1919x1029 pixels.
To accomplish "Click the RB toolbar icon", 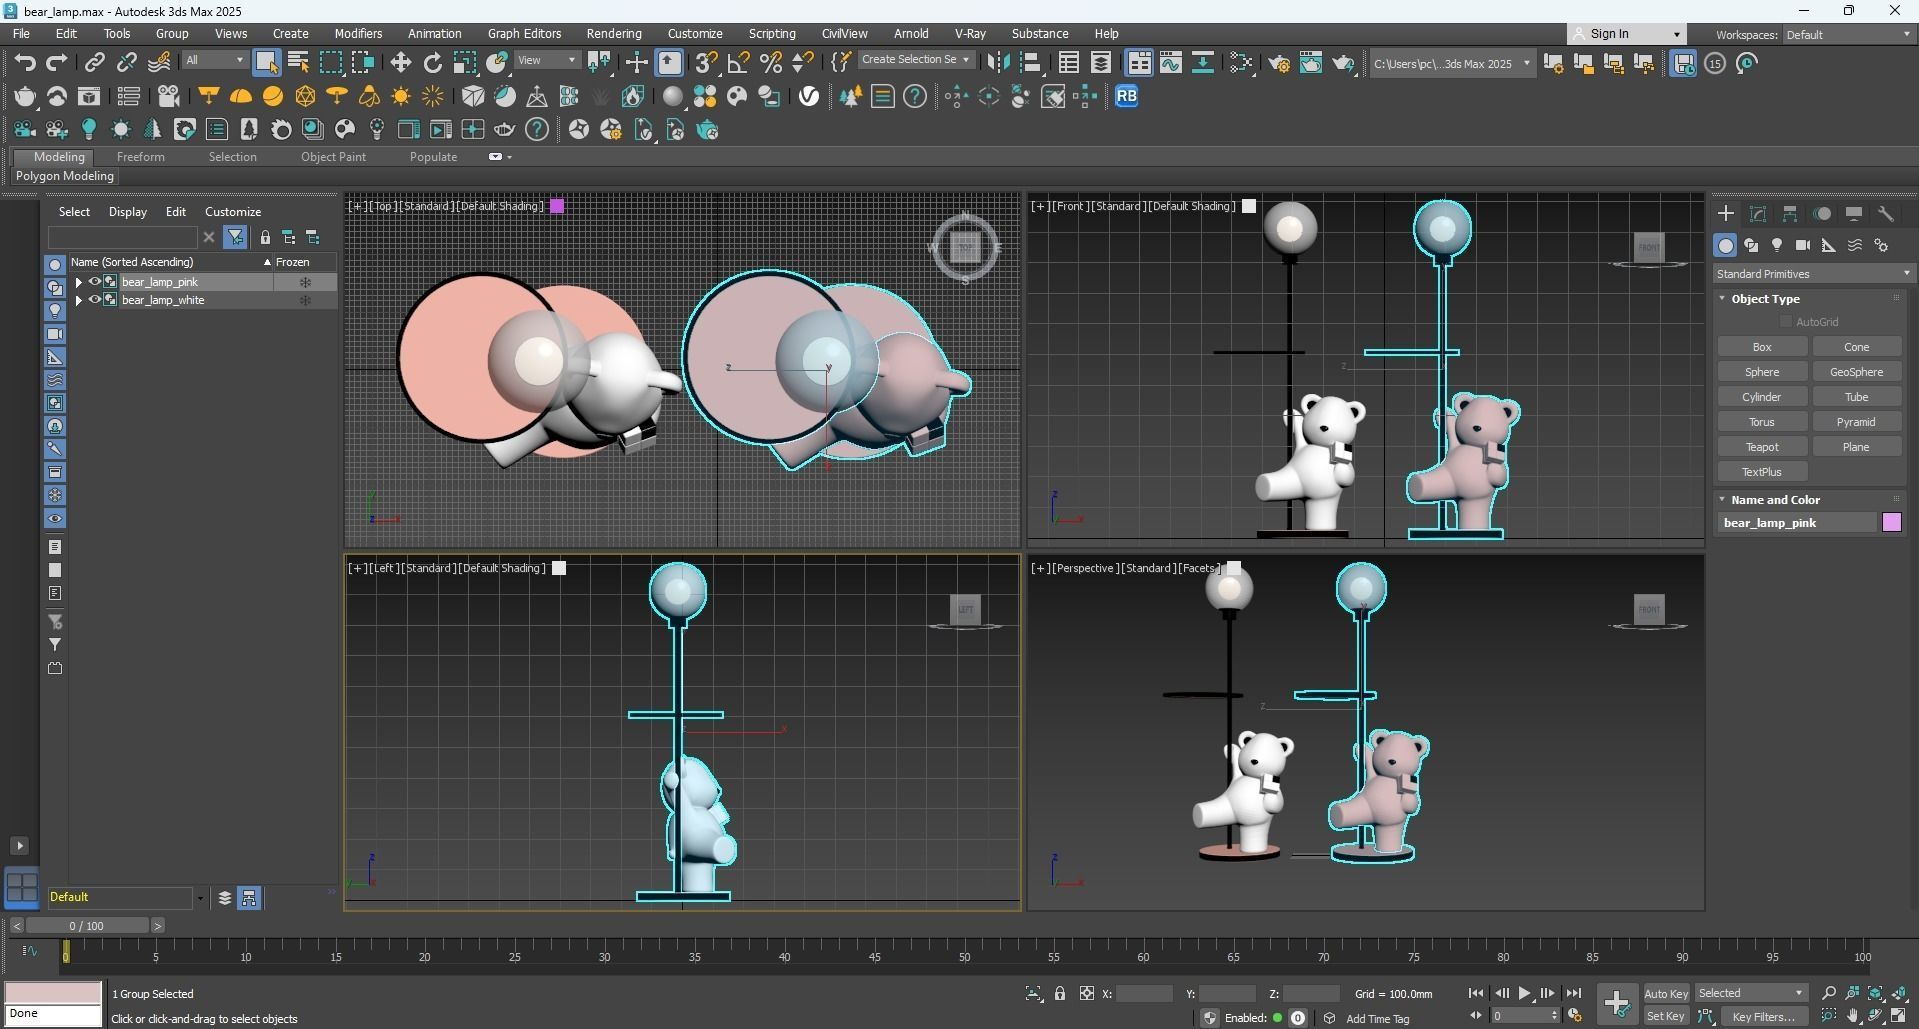I will (x=1126, y=96).
